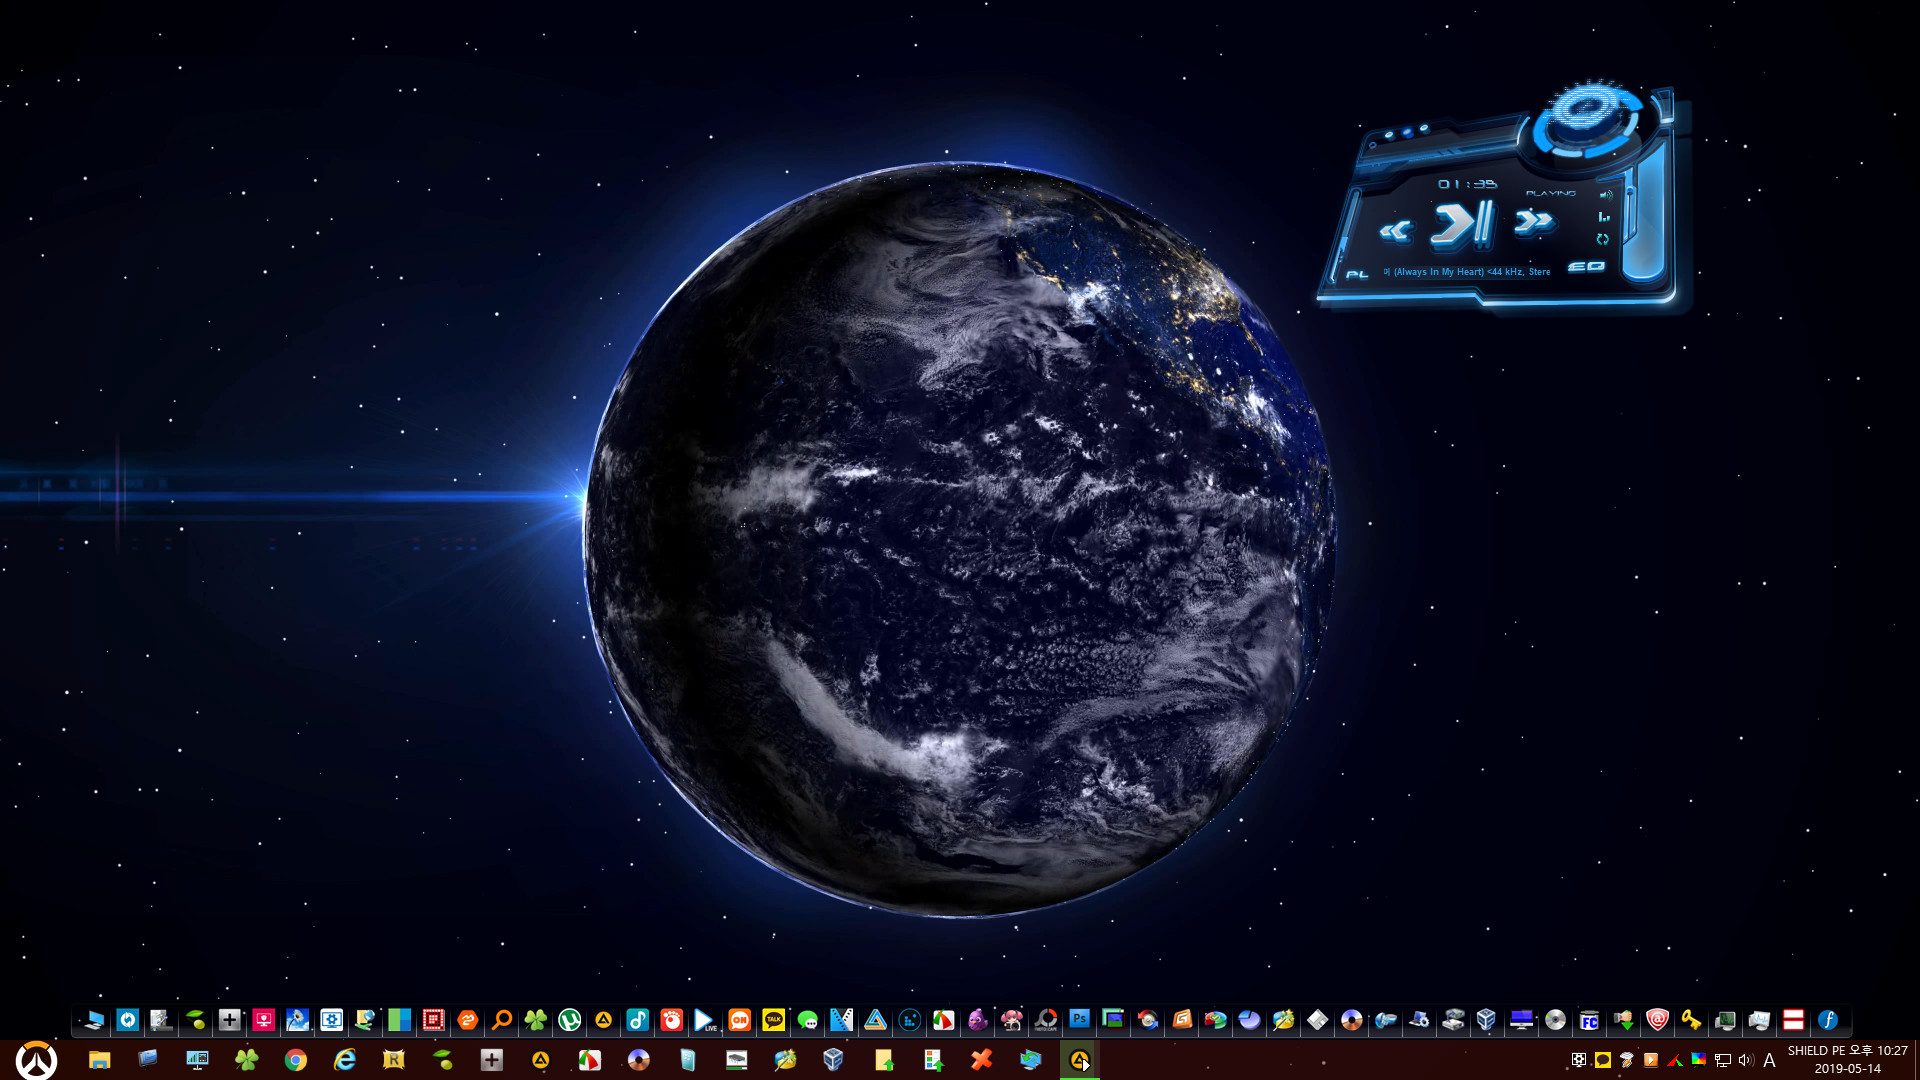Skip to the previous track in the player

(x=1395, y=231)
